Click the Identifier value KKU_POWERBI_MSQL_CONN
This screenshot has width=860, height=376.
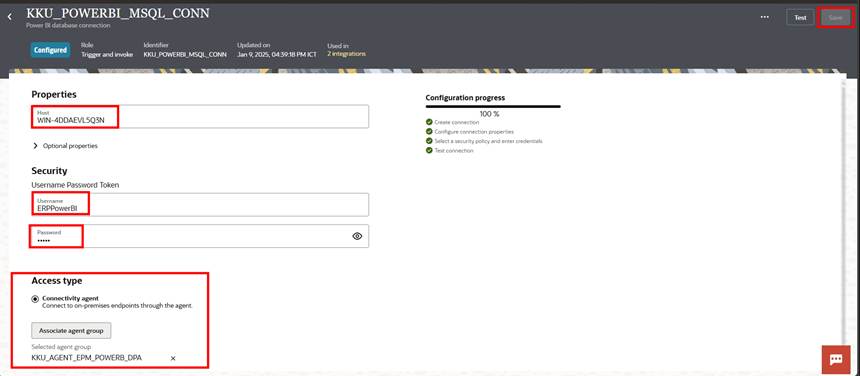point(185,54)
